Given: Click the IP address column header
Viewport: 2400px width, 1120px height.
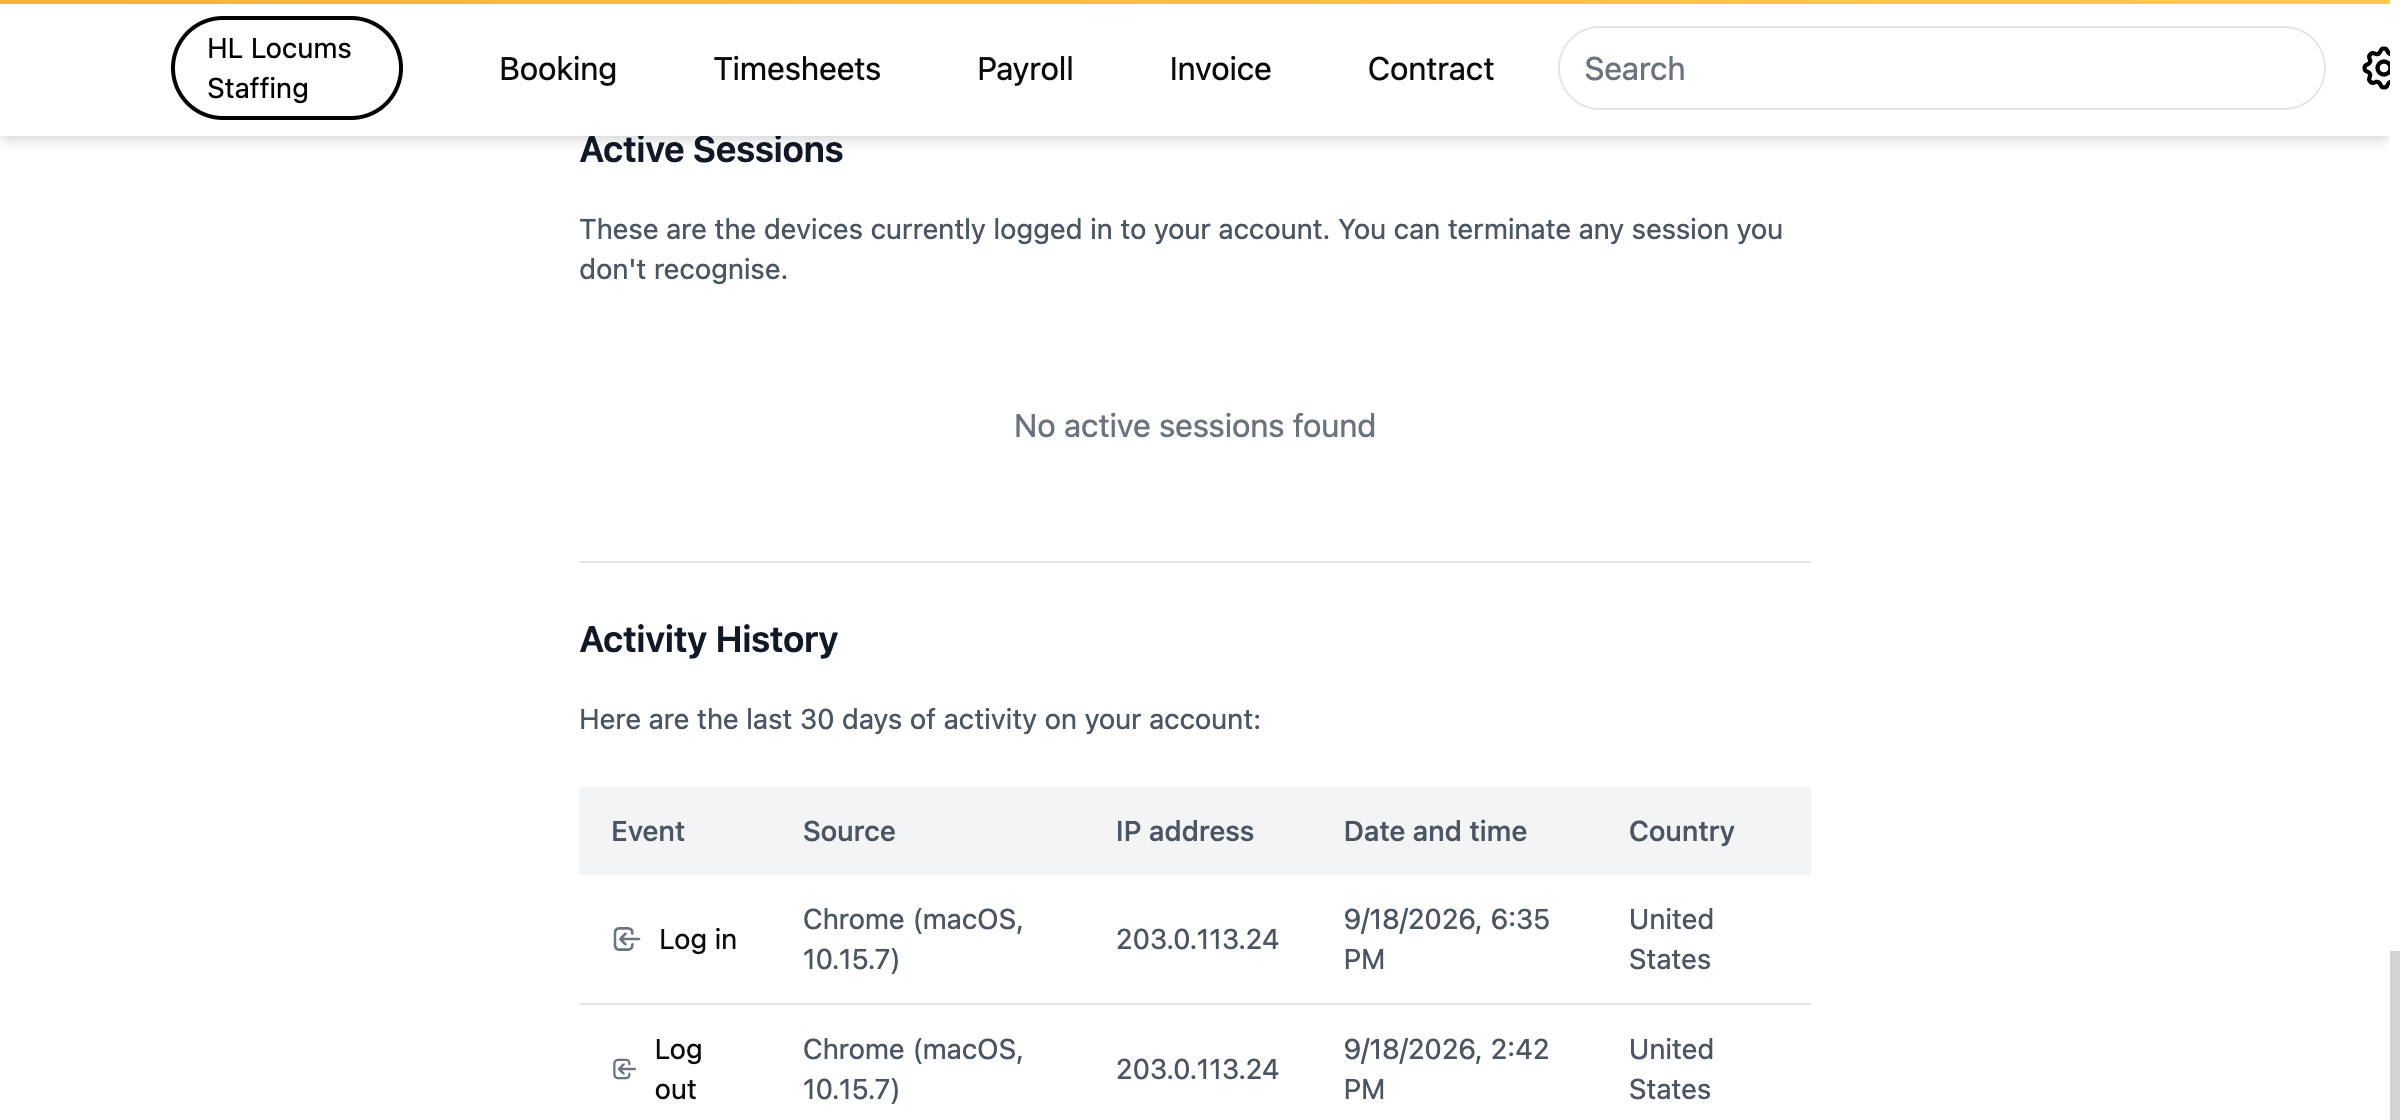Looking at the screenshot, I should [x=1185, y=831].
